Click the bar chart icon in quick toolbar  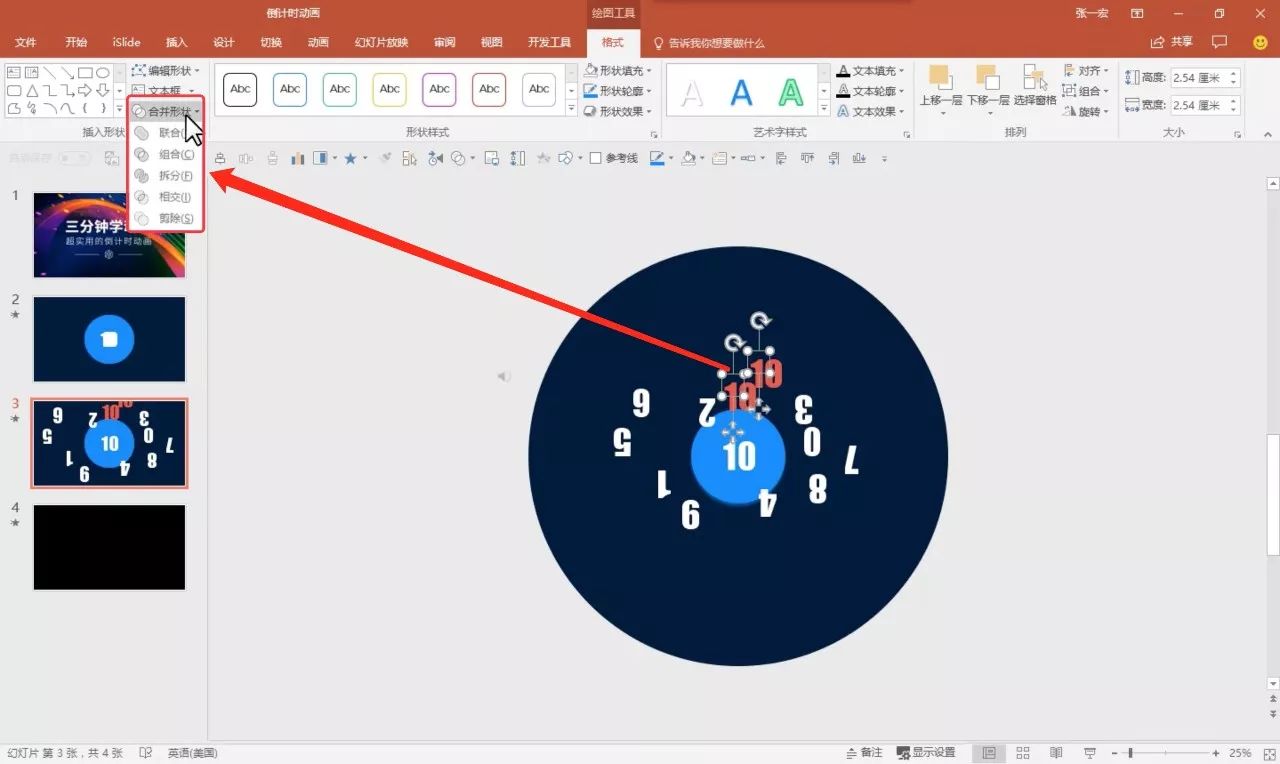(298, 158)
